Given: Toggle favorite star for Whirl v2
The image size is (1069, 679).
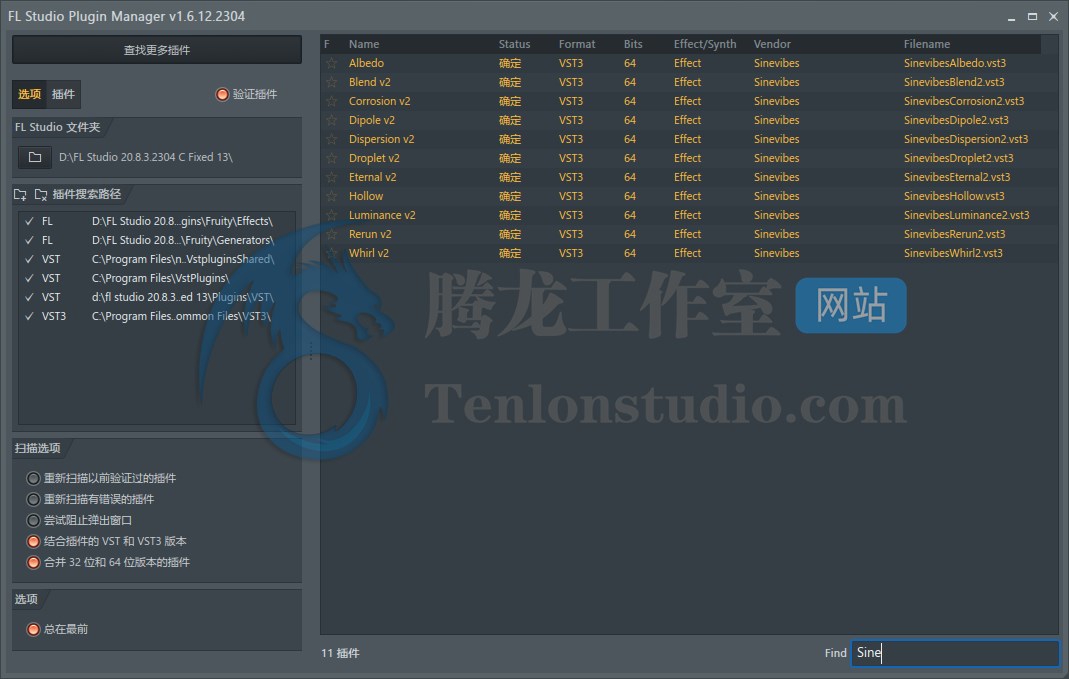Looking at the screenshot, I should tap(331, 253).
